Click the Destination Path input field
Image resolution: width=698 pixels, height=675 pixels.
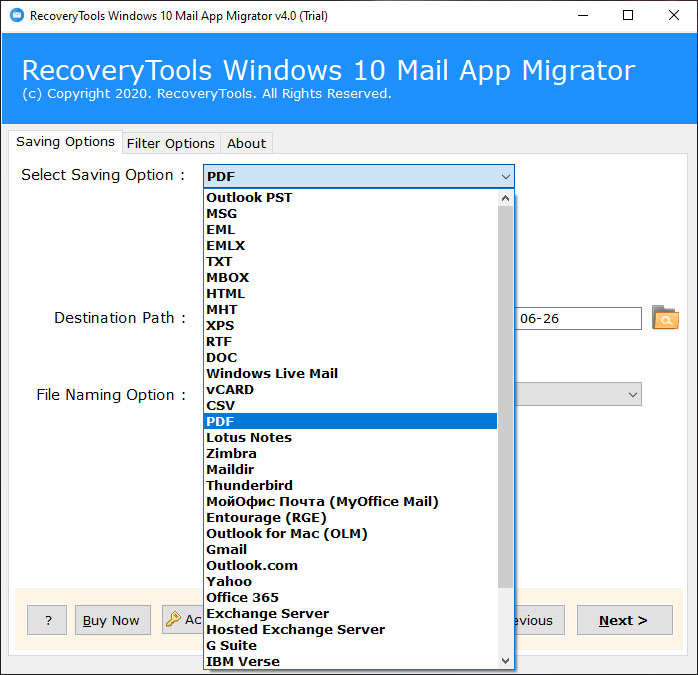point(578,318)
